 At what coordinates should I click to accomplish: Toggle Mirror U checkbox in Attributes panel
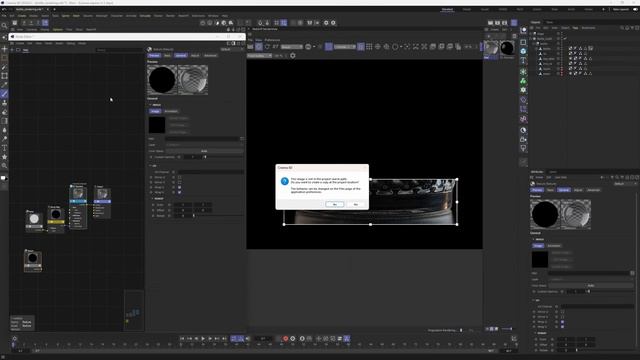(x=562, y=312)
